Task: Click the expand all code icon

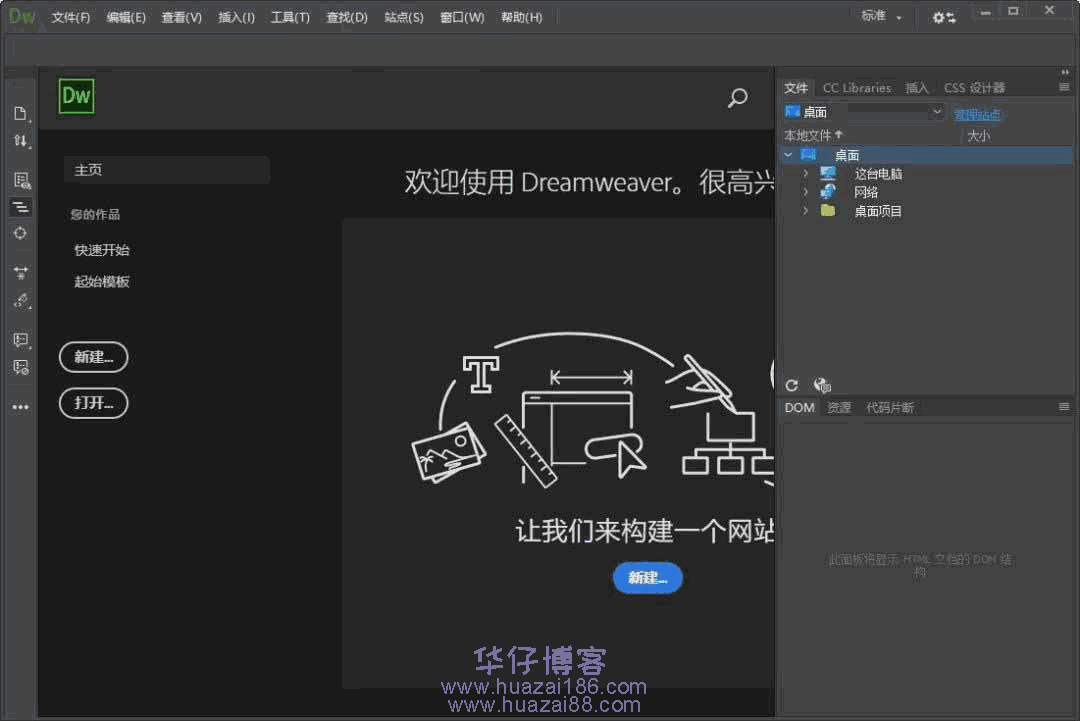Action: tap(21, 273)
